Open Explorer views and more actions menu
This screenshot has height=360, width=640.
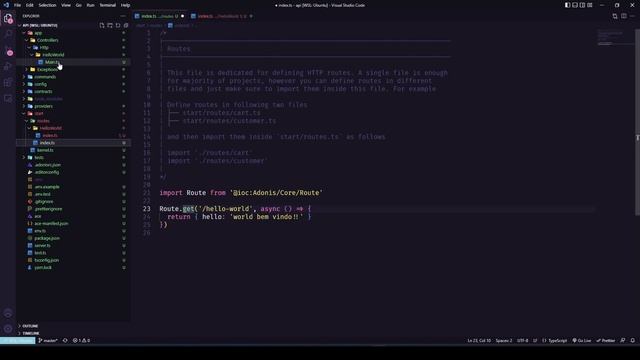click(123, 16)
